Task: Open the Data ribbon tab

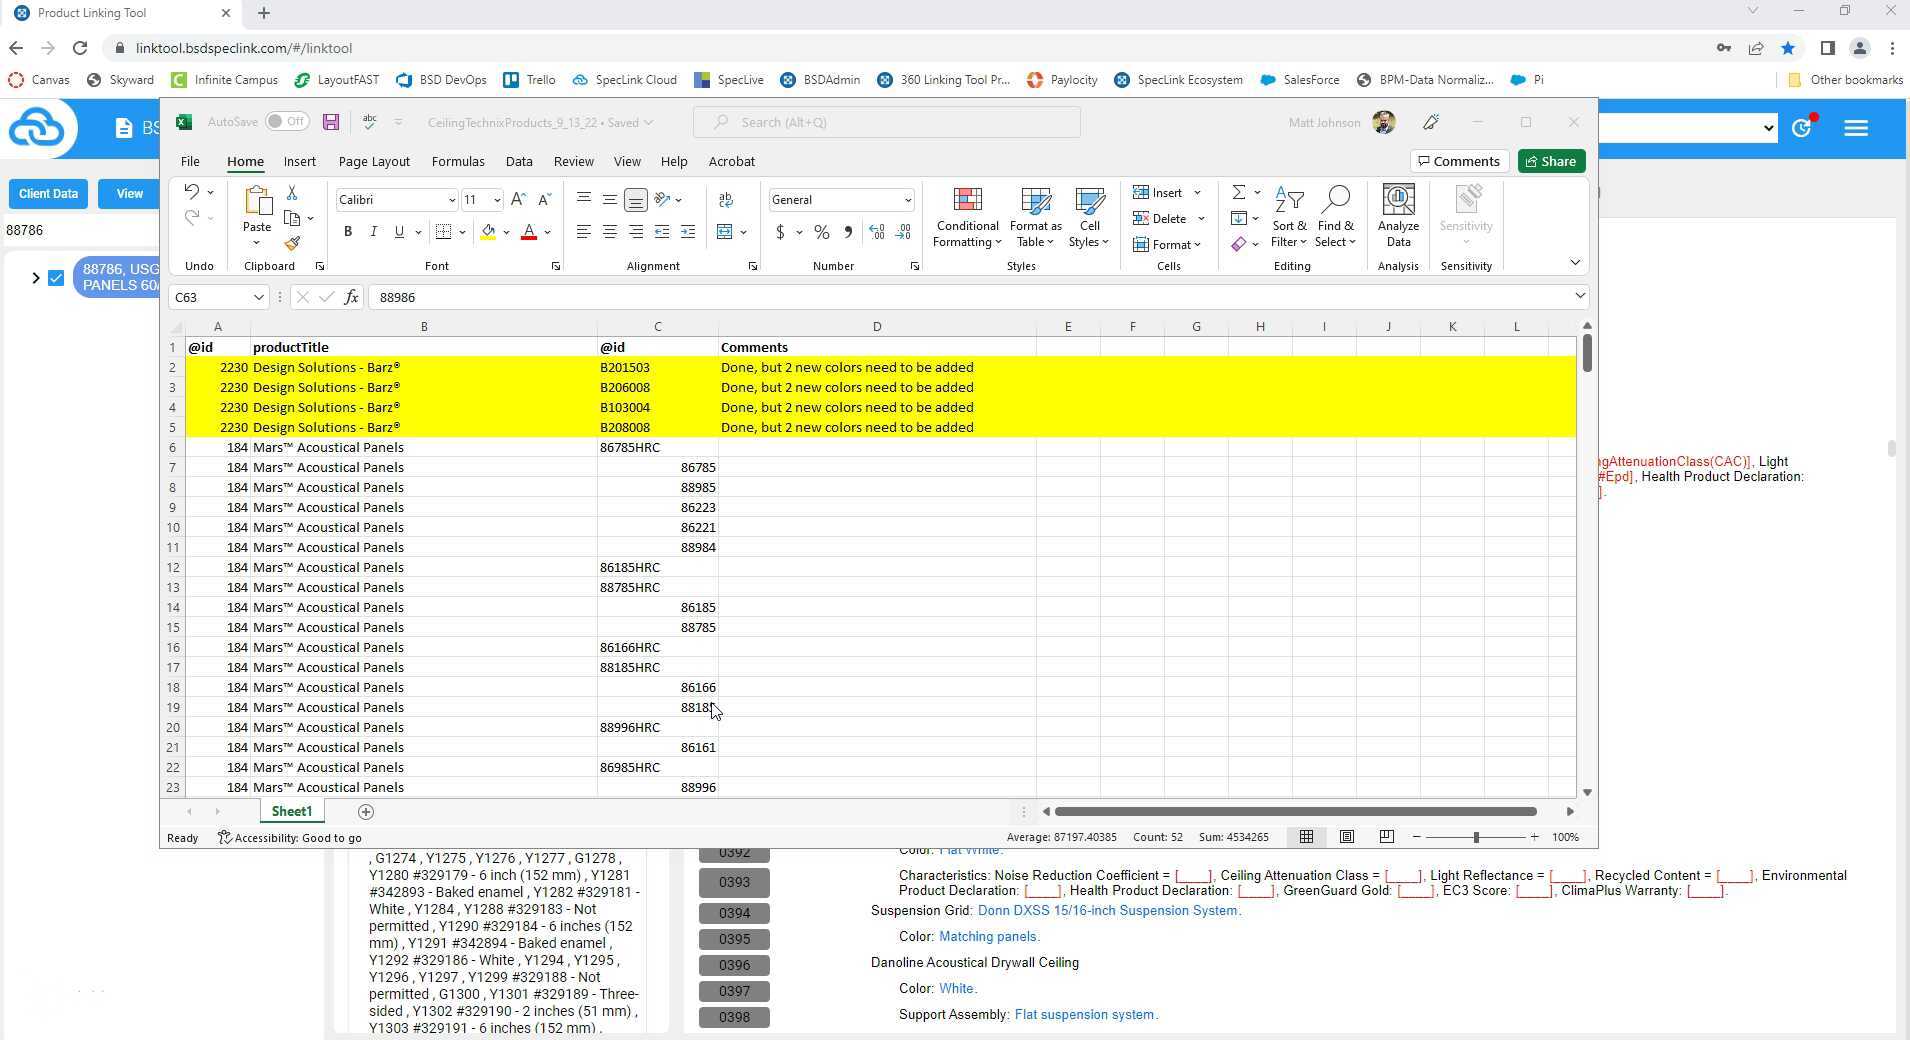Action: tap(519, 161)
